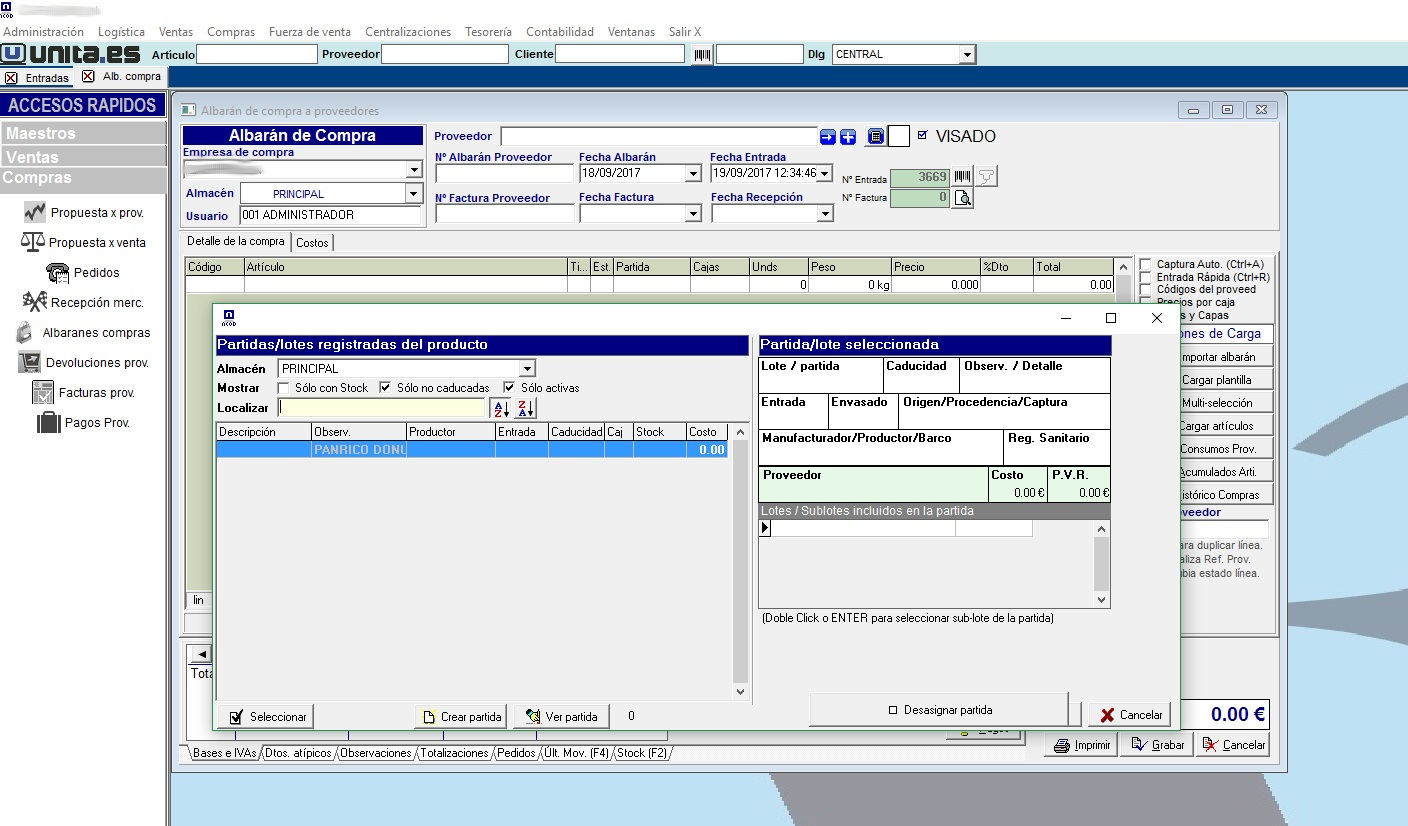1408x826 pixels.
Task: Open the Fecha Factura date dropdown
Action: click(x=693, y=213)
